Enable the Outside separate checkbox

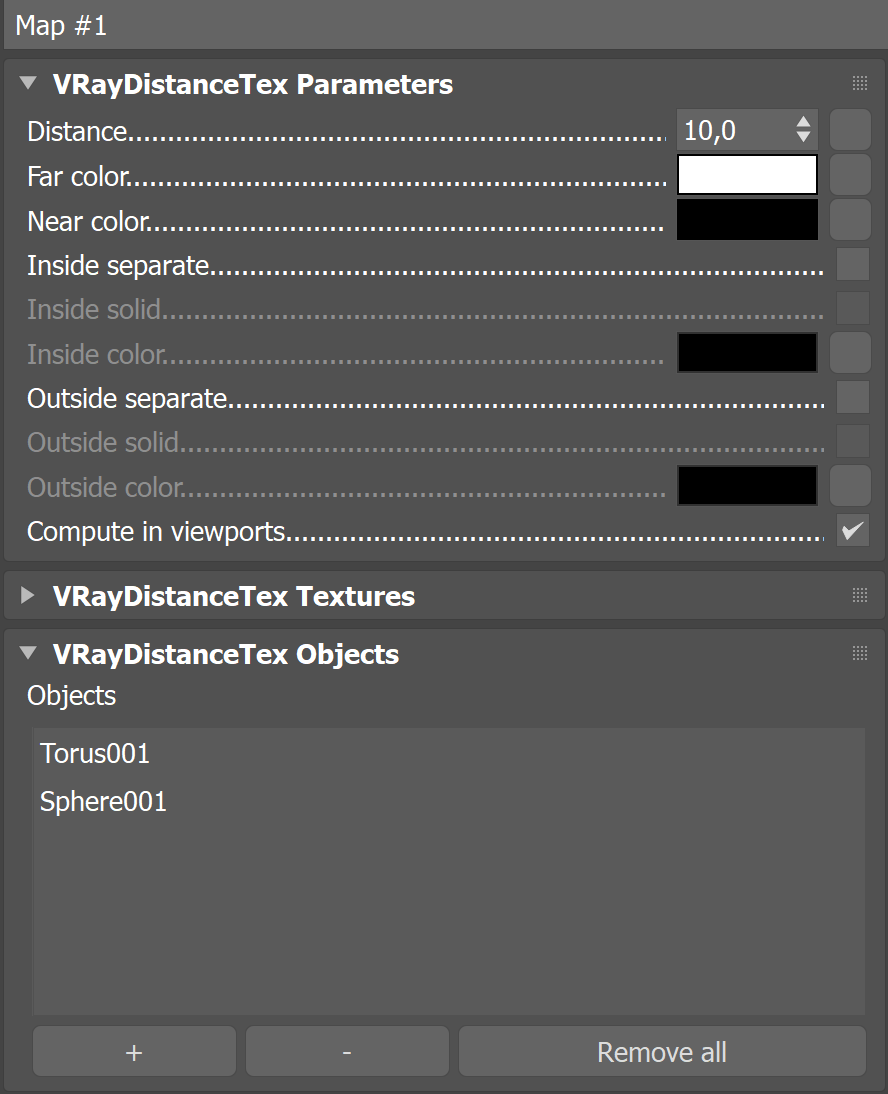[852, 398]
